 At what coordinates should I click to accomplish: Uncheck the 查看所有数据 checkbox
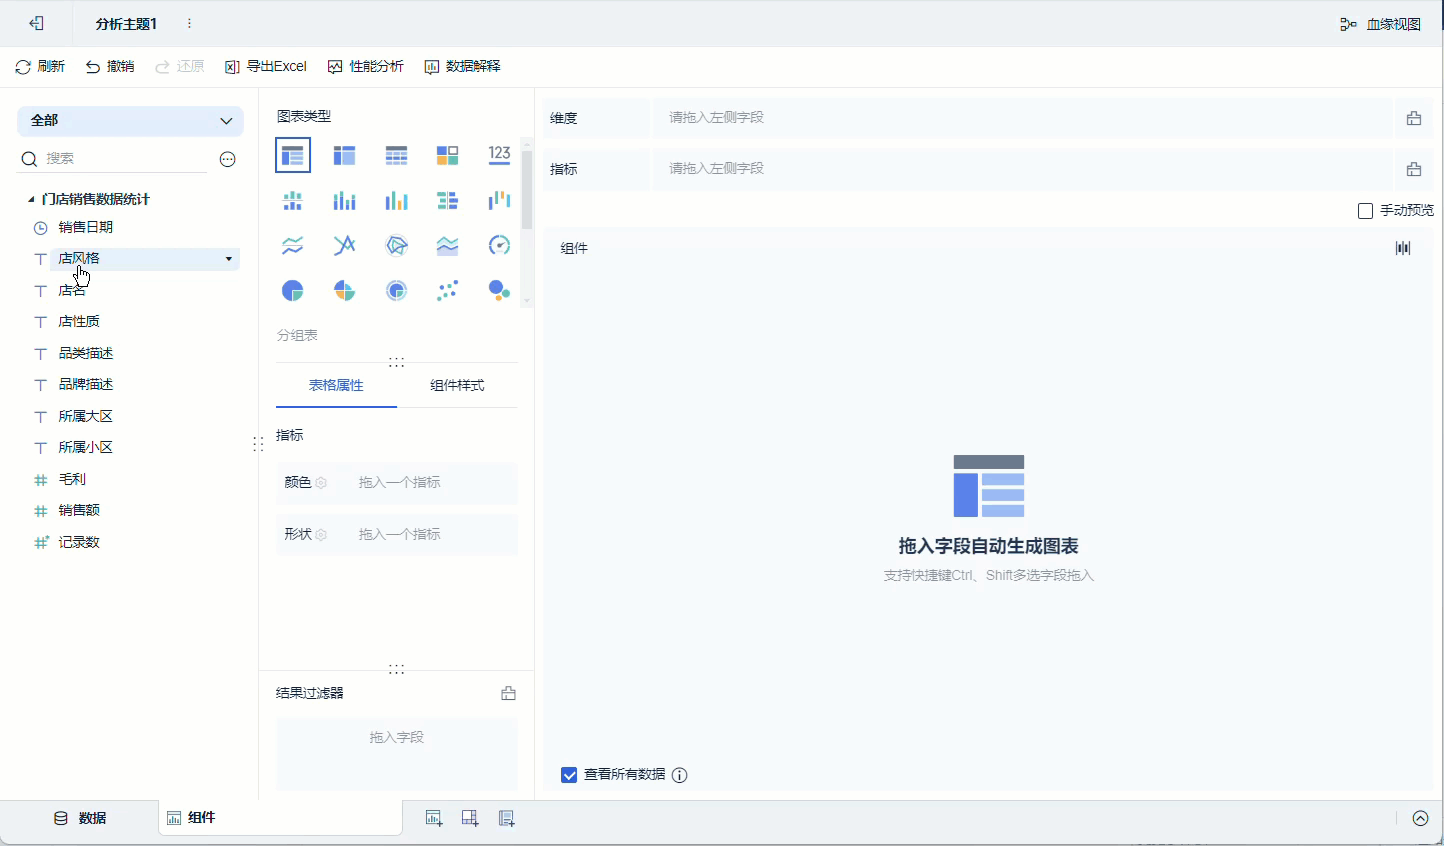(569, 775)
